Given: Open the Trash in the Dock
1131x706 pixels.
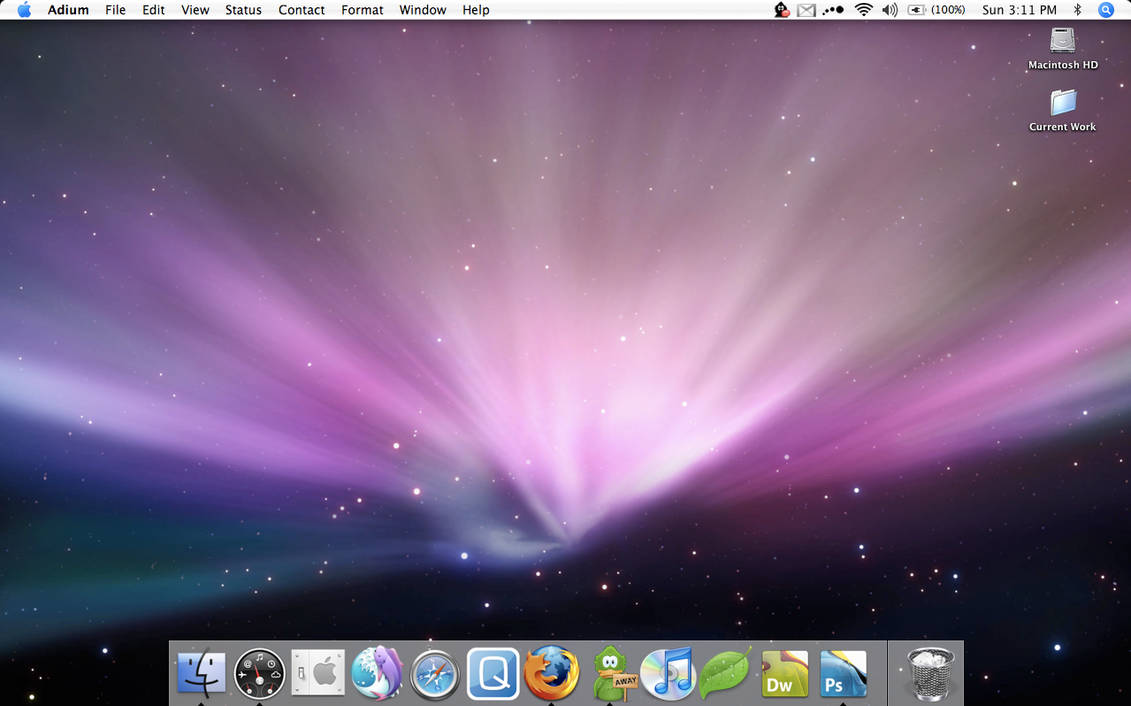Looking at the screenshot, I should coord(930,674).
